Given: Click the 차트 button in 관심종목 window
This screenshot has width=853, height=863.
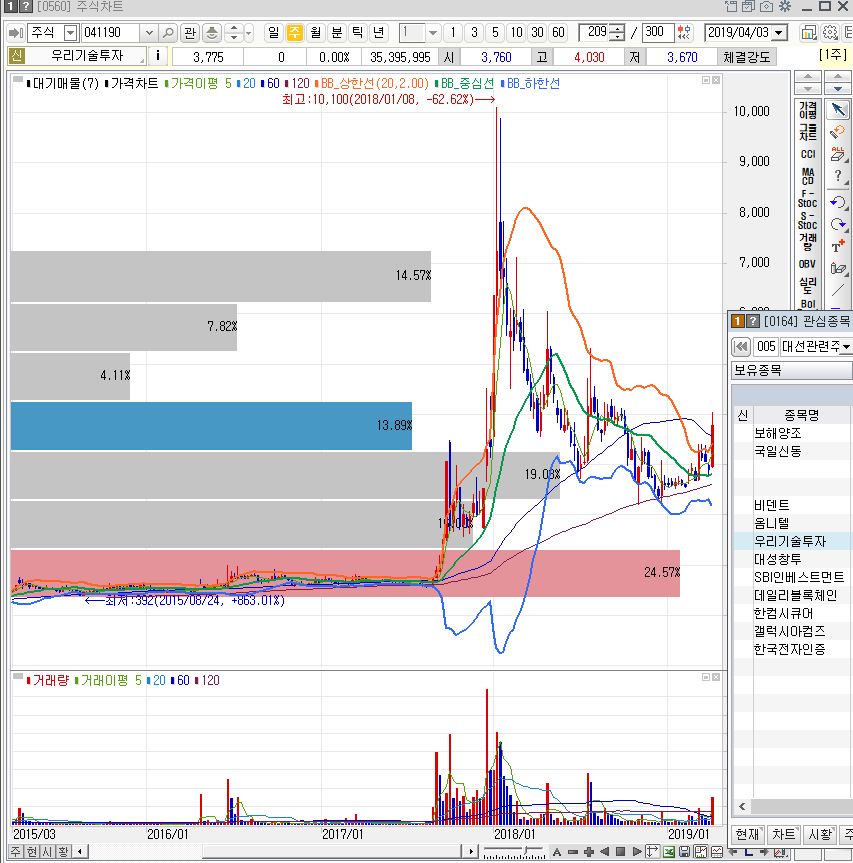Looking at the screenshot, I should pyautogui.click(x=784, y=834).
